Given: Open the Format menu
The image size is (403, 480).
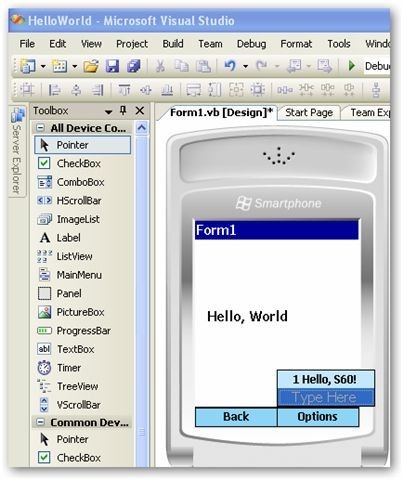Looking at the screenshot, I should (296, 44).
